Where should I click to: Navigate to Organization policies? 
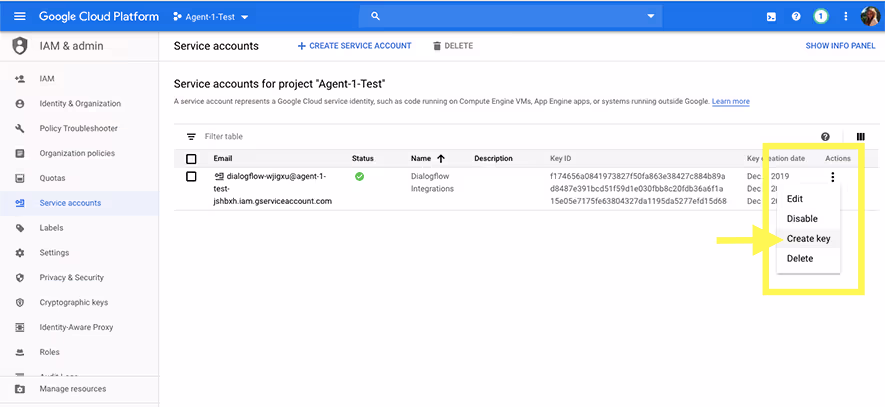click(79, 154)
